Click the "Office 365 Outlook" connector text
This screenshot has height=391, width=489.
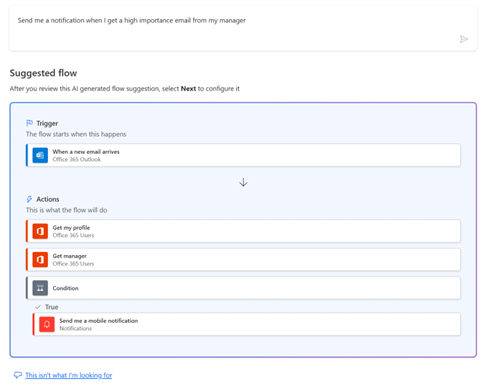[x=77, y=160]
